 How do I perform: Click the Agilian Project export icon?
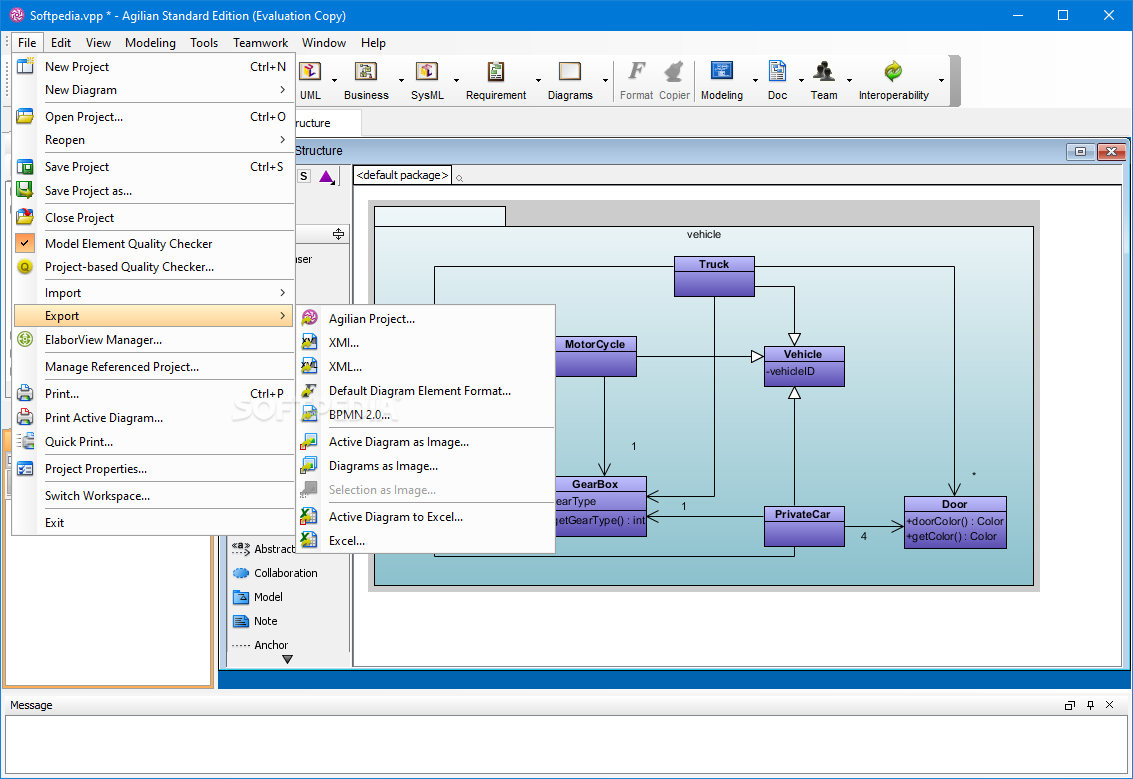coord(309,318)
